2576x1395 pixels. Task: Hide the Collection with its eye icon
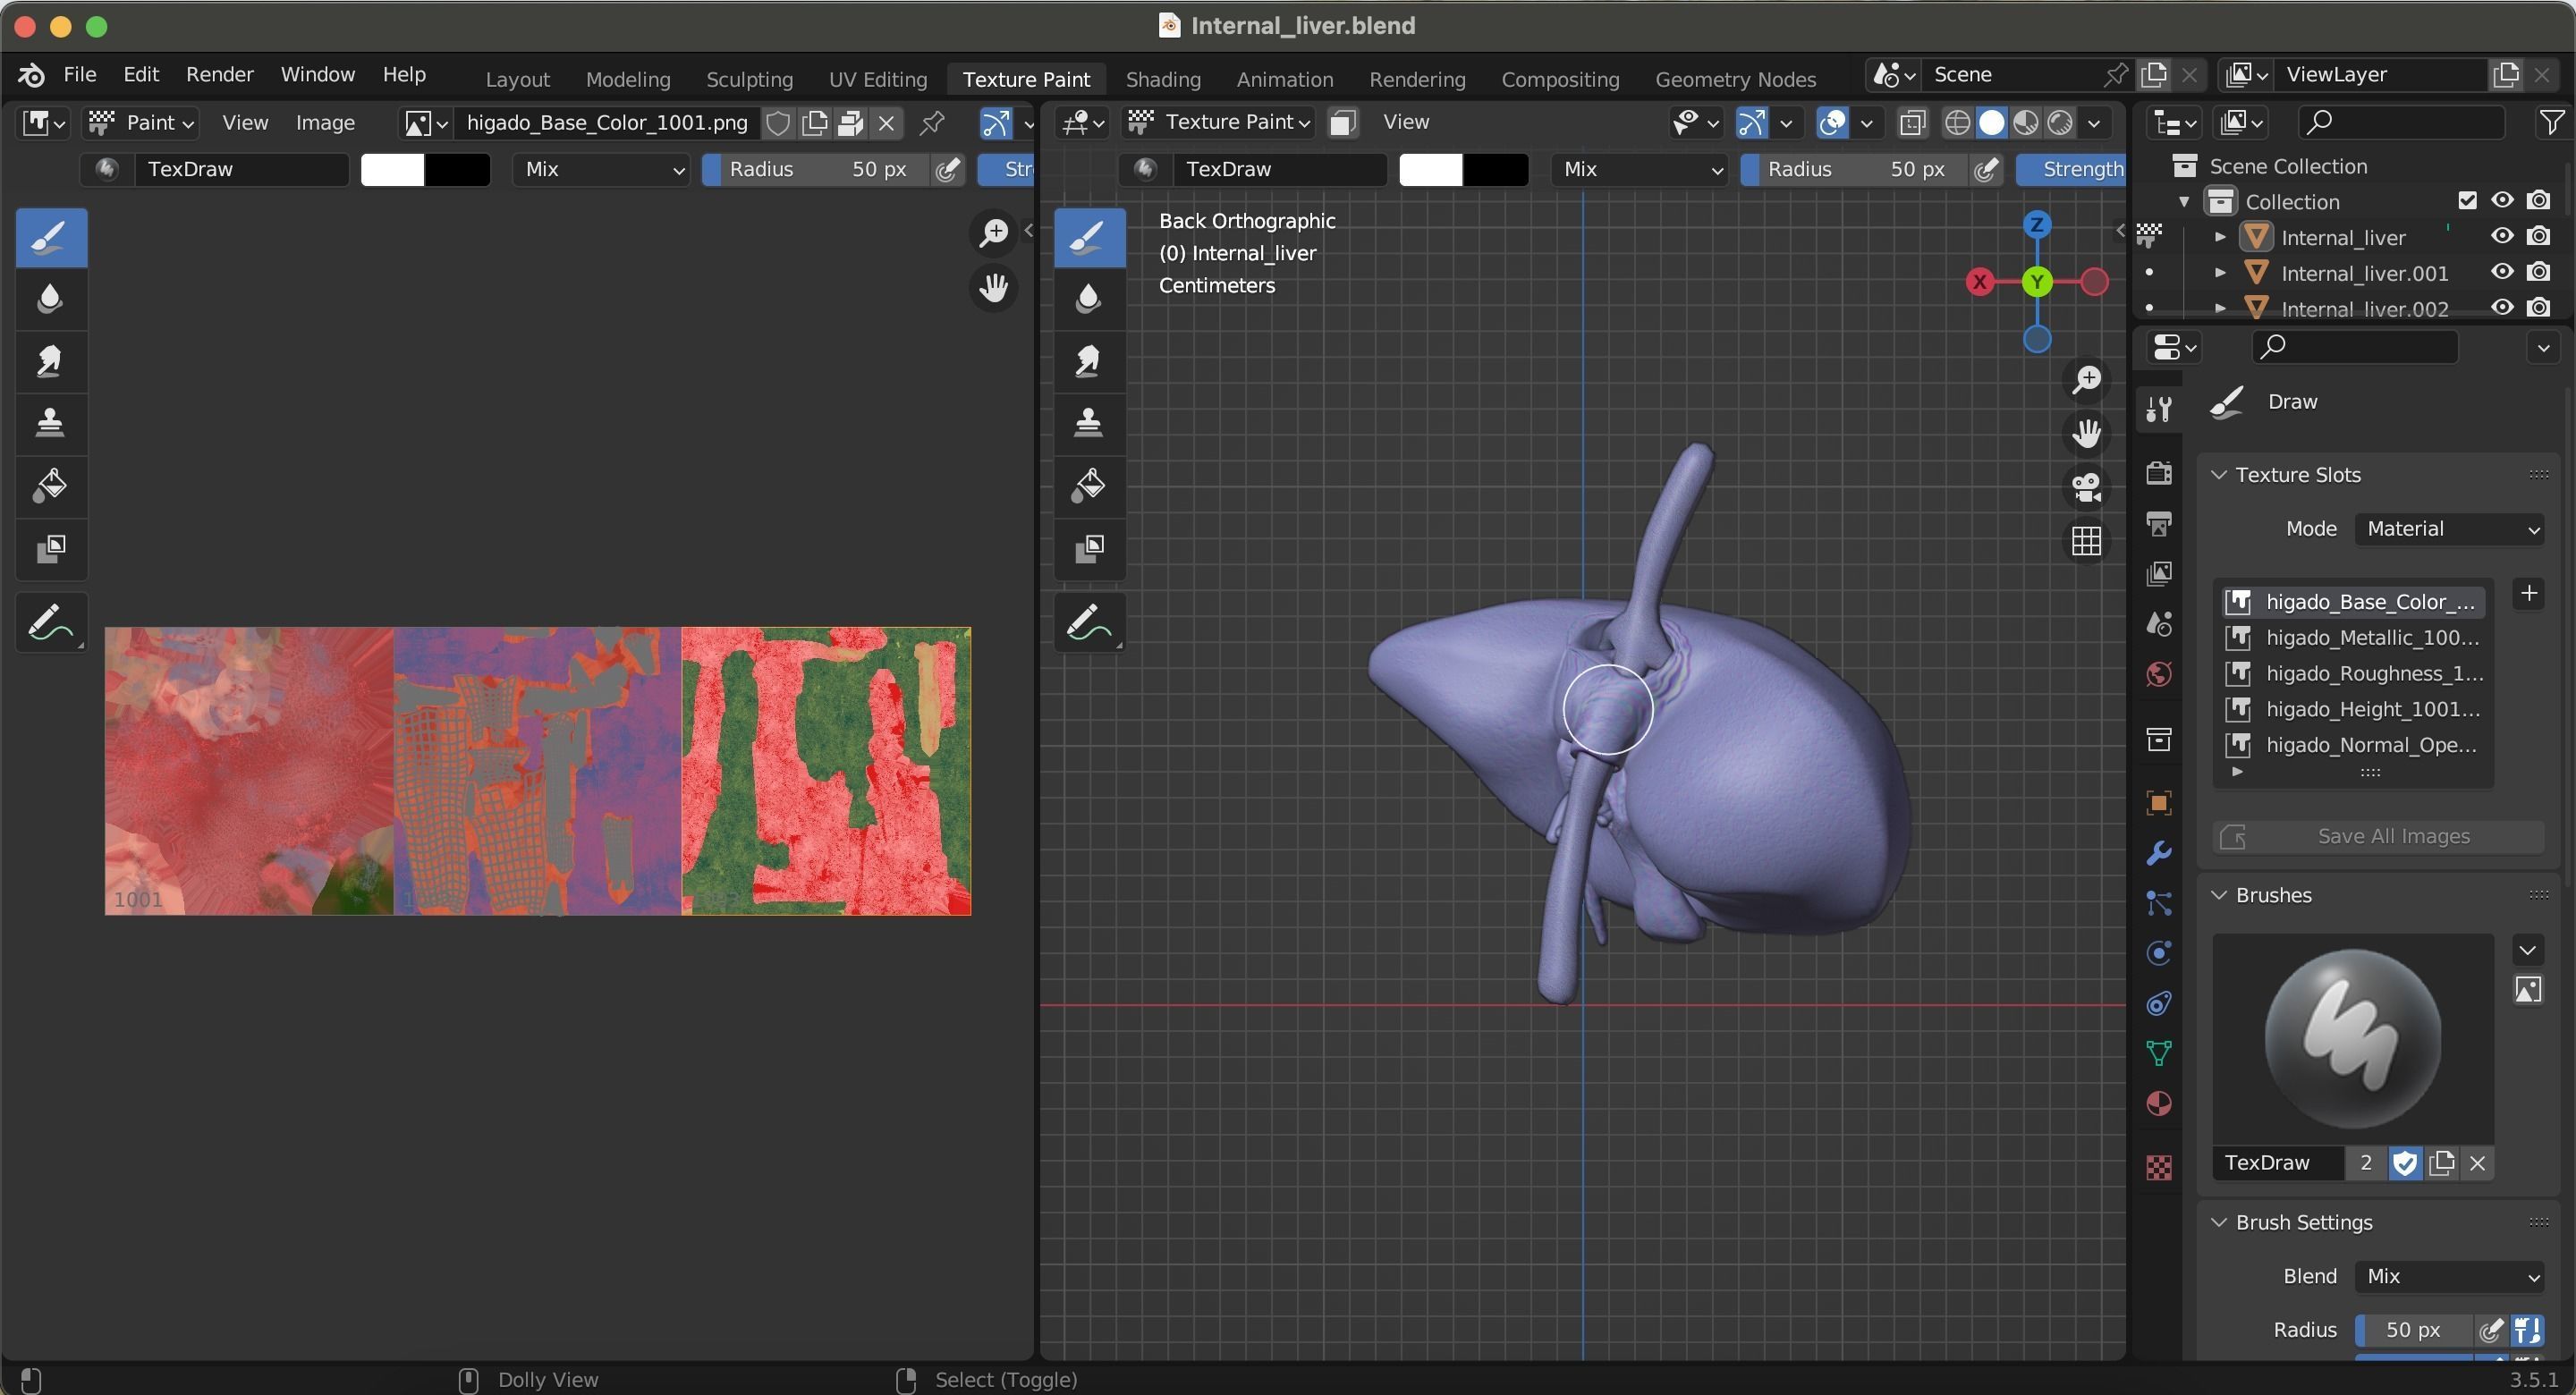(x=2502, y=200)
